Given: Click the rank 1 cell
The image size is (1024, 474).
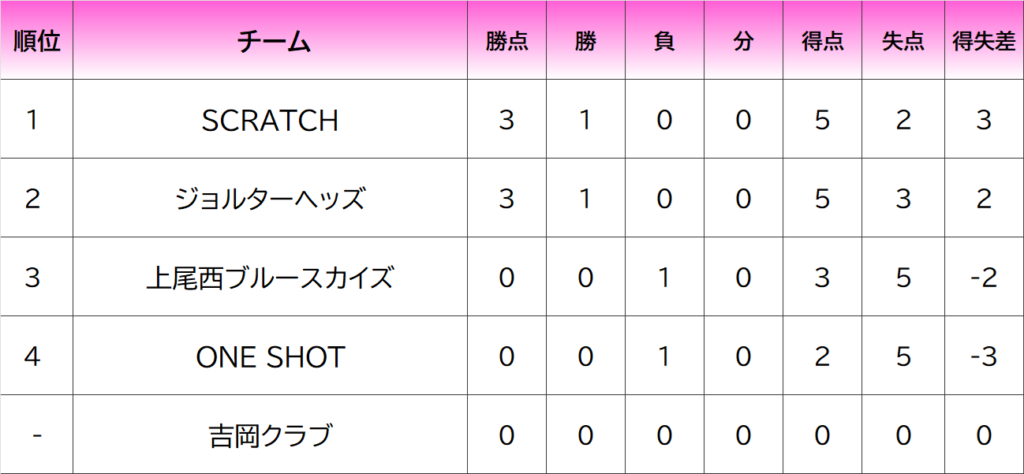Looking at the screenshot, I should [37, 119].
